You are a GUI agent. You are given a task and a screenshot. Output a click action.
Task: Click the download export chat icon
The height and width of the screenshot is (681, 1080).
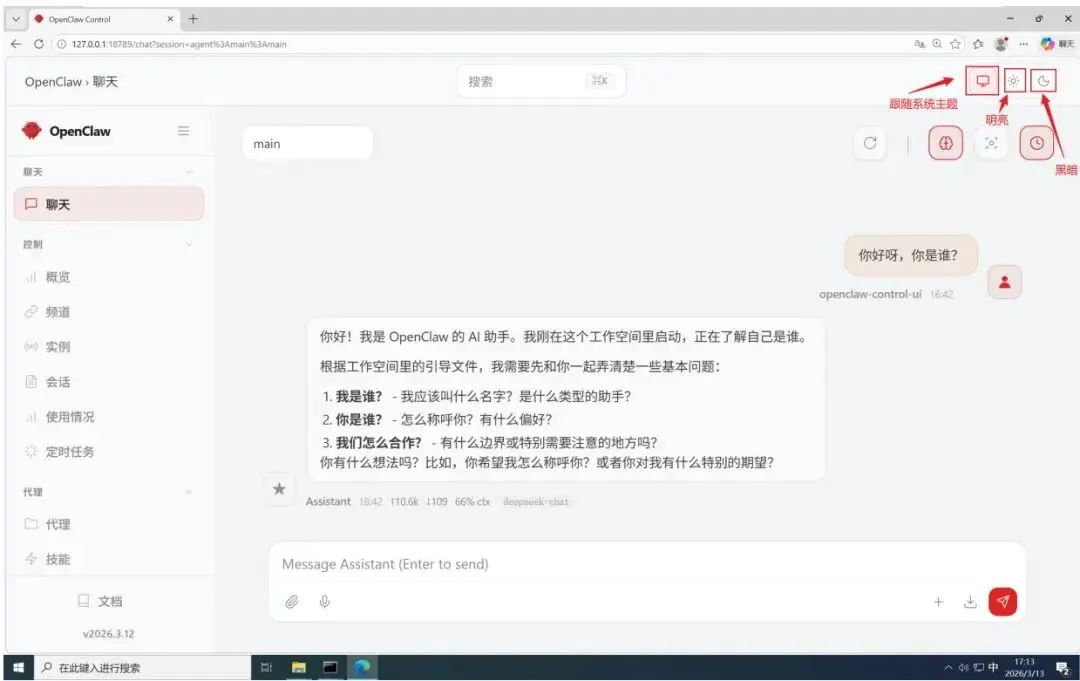[970, 602]
